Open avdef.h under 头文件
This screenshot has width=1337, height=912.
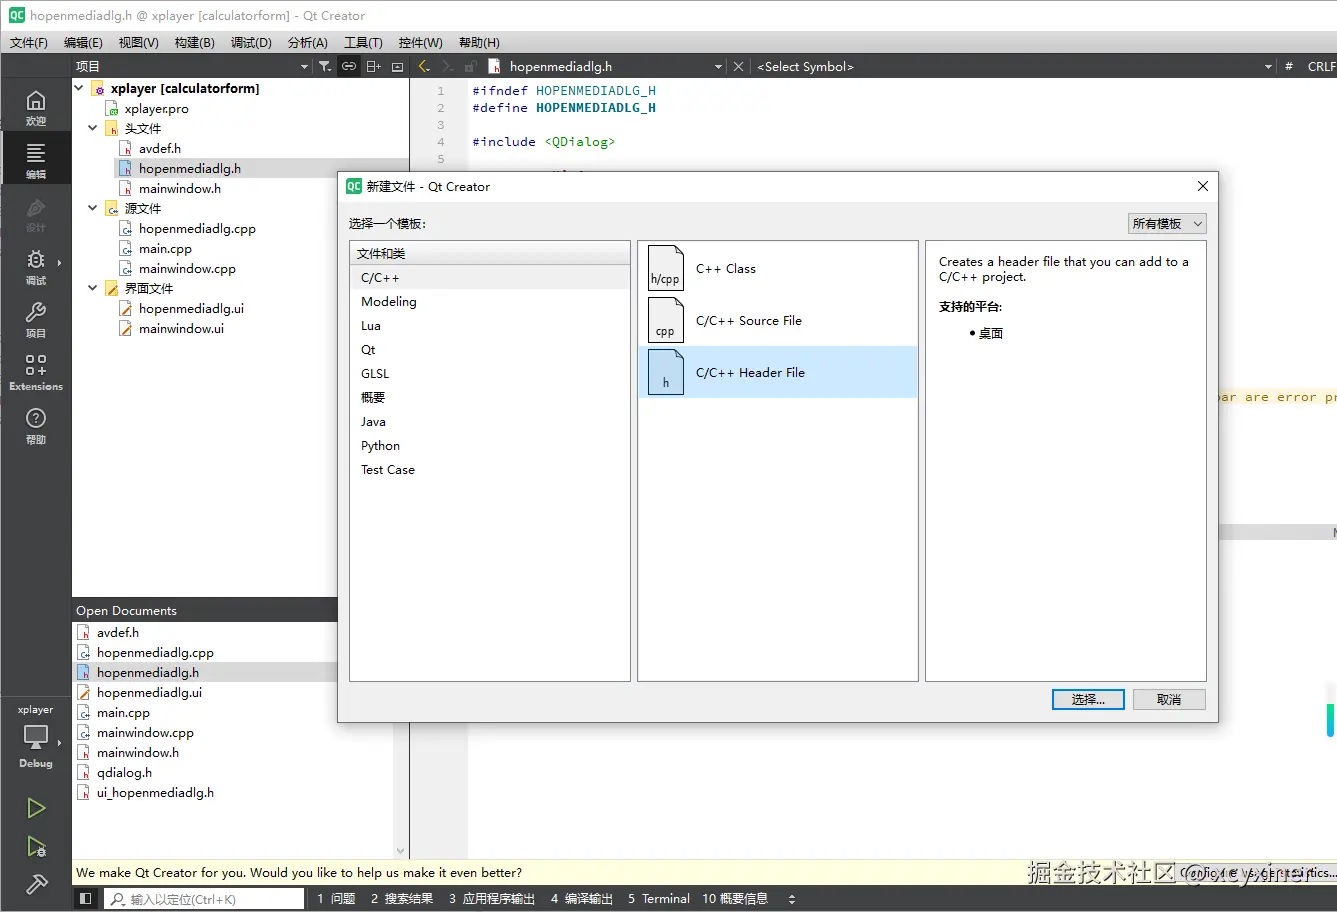tap(159, 149)
